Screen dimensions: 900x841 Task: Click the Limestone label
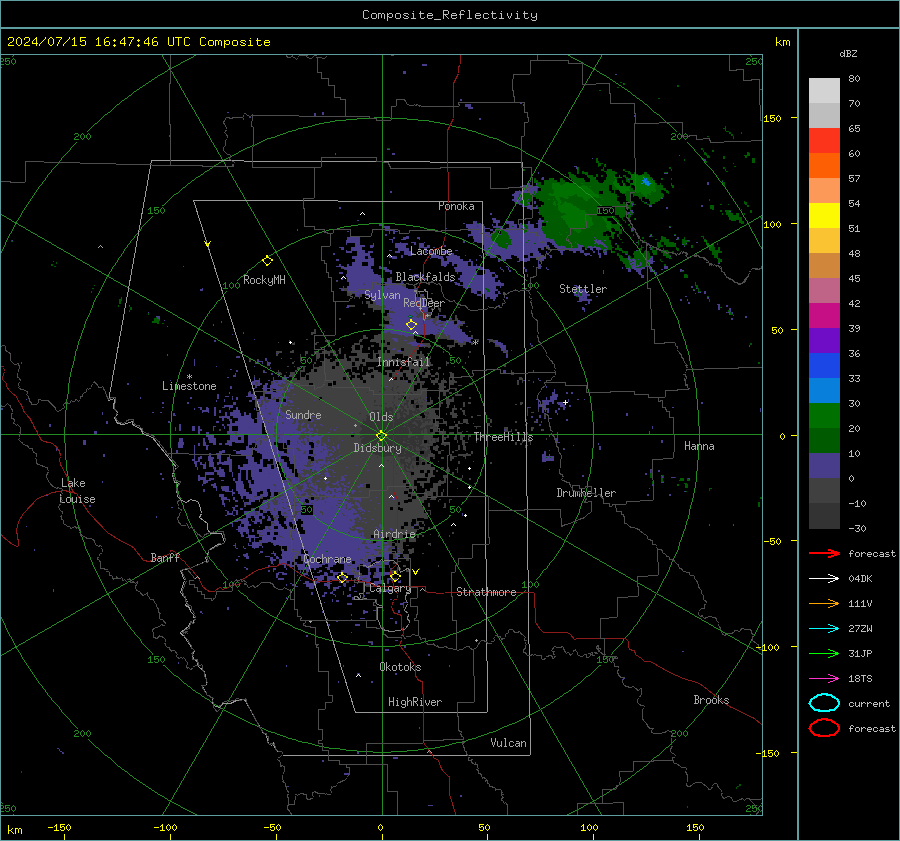click(189, 386)
